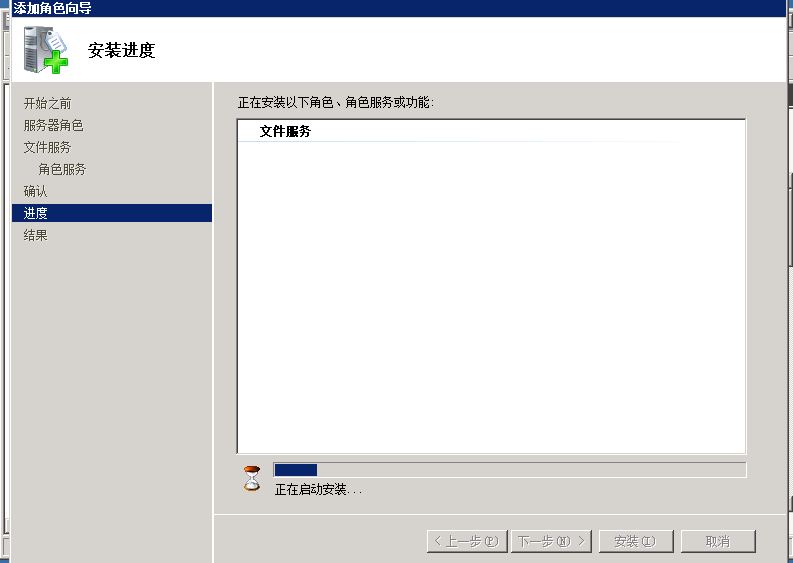The width and height of the screenshot is (793, 563).
Task: Click the 正在安装以下角色 description label
Action: [336, 103]
